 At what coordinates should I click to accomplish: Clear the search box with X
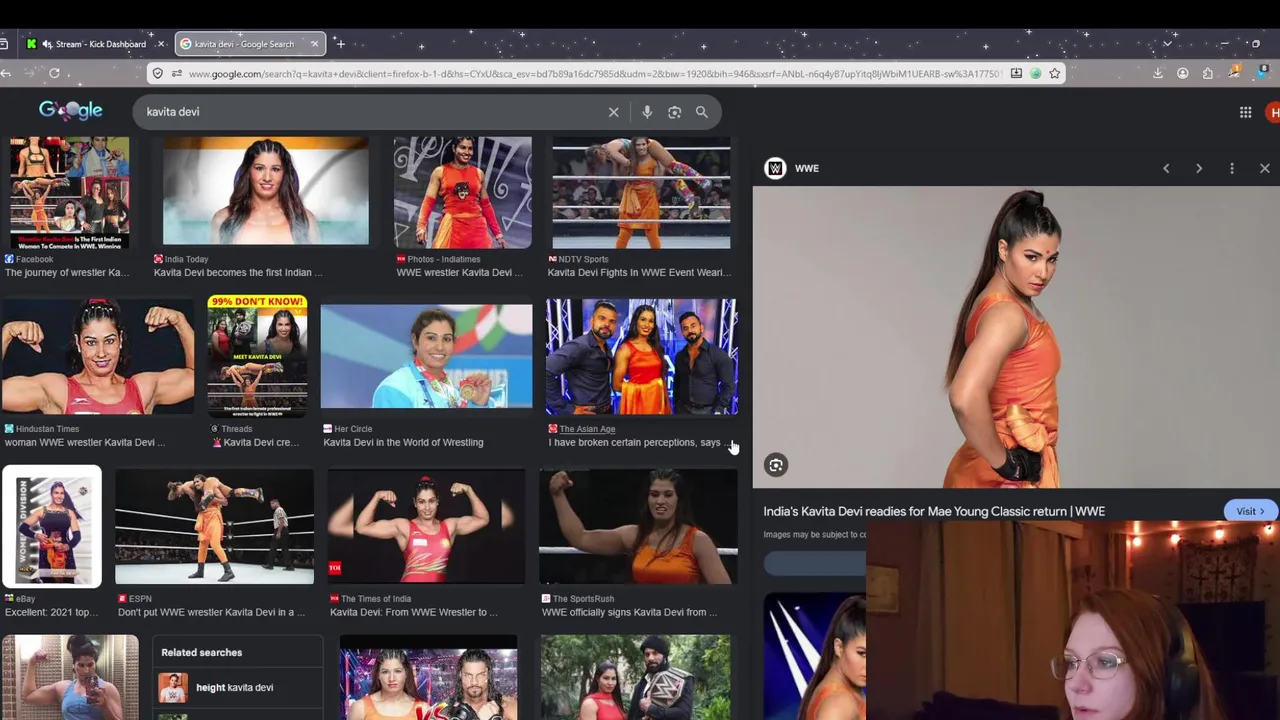click(614, 112)
